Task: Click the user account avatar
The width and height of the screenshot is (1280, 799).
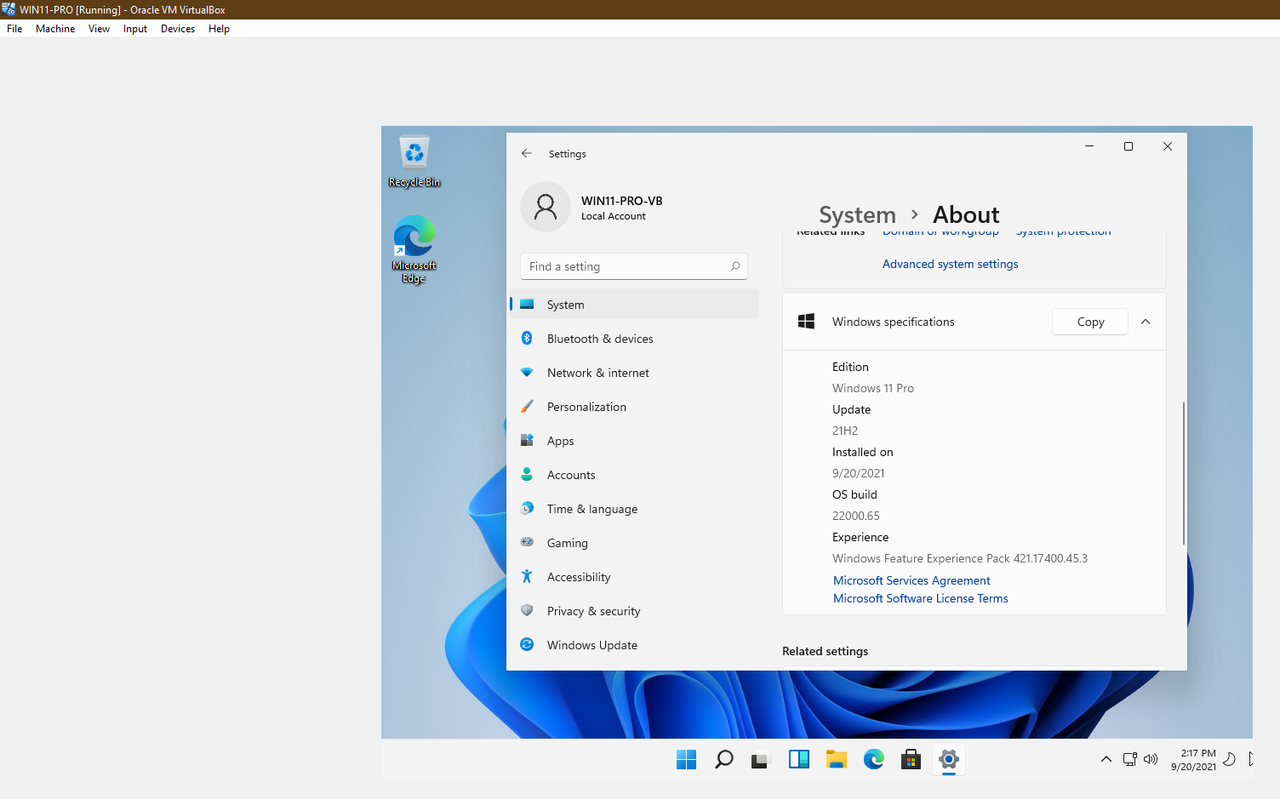Action: pyautogui.click(x=545, y=207)
